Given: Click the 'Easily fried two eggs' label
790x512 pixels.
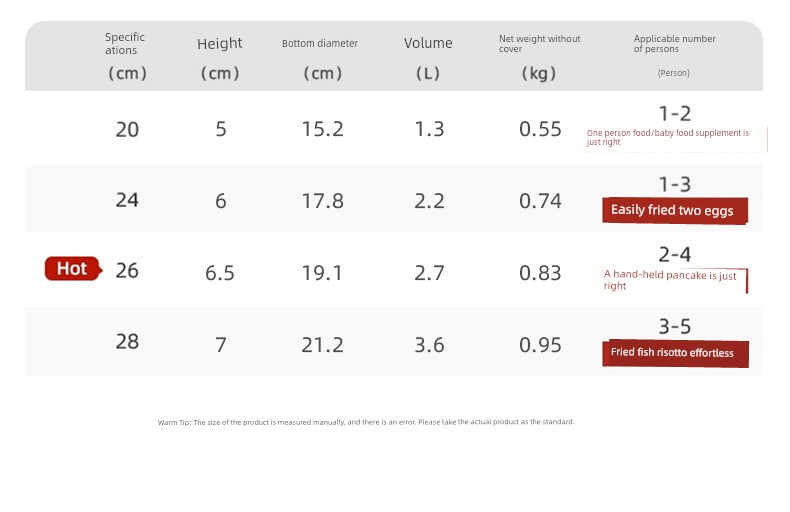Looking at the screenshot, I should pyautogui.click(x=673, y=210).
